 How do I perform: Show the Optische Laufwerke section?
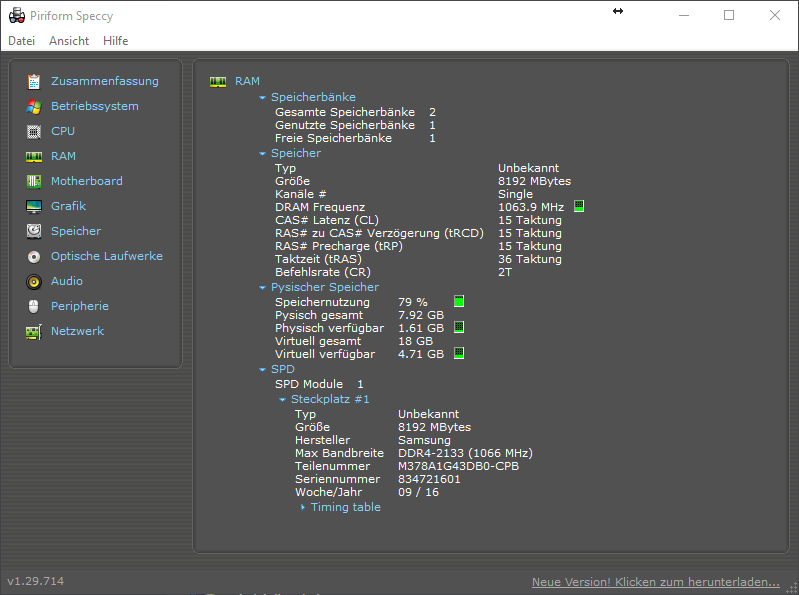pos(106,256)
